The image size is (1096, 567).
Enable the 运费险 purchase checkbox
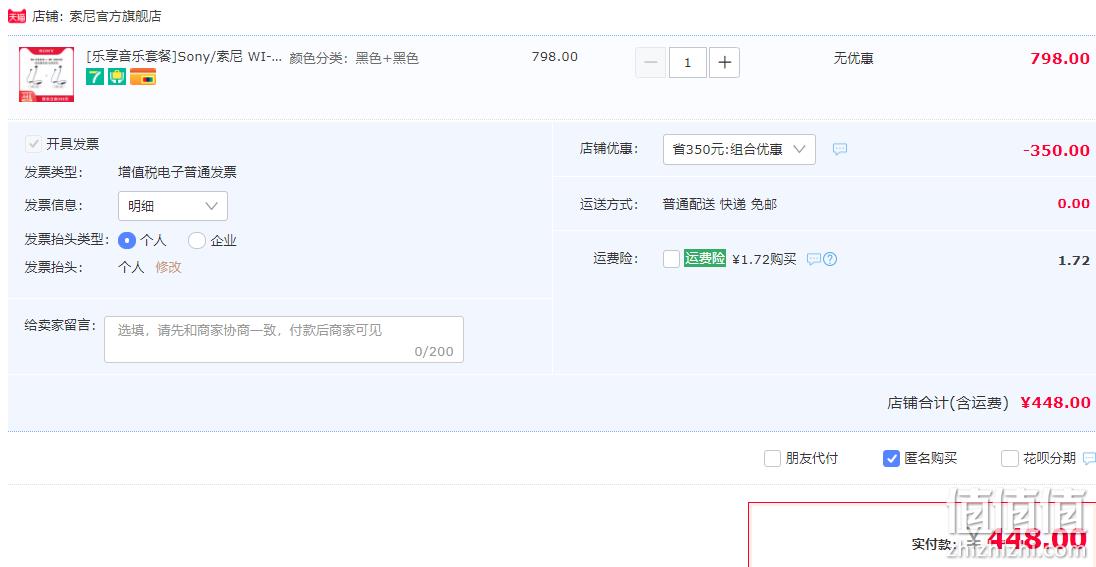click(671, 259)
